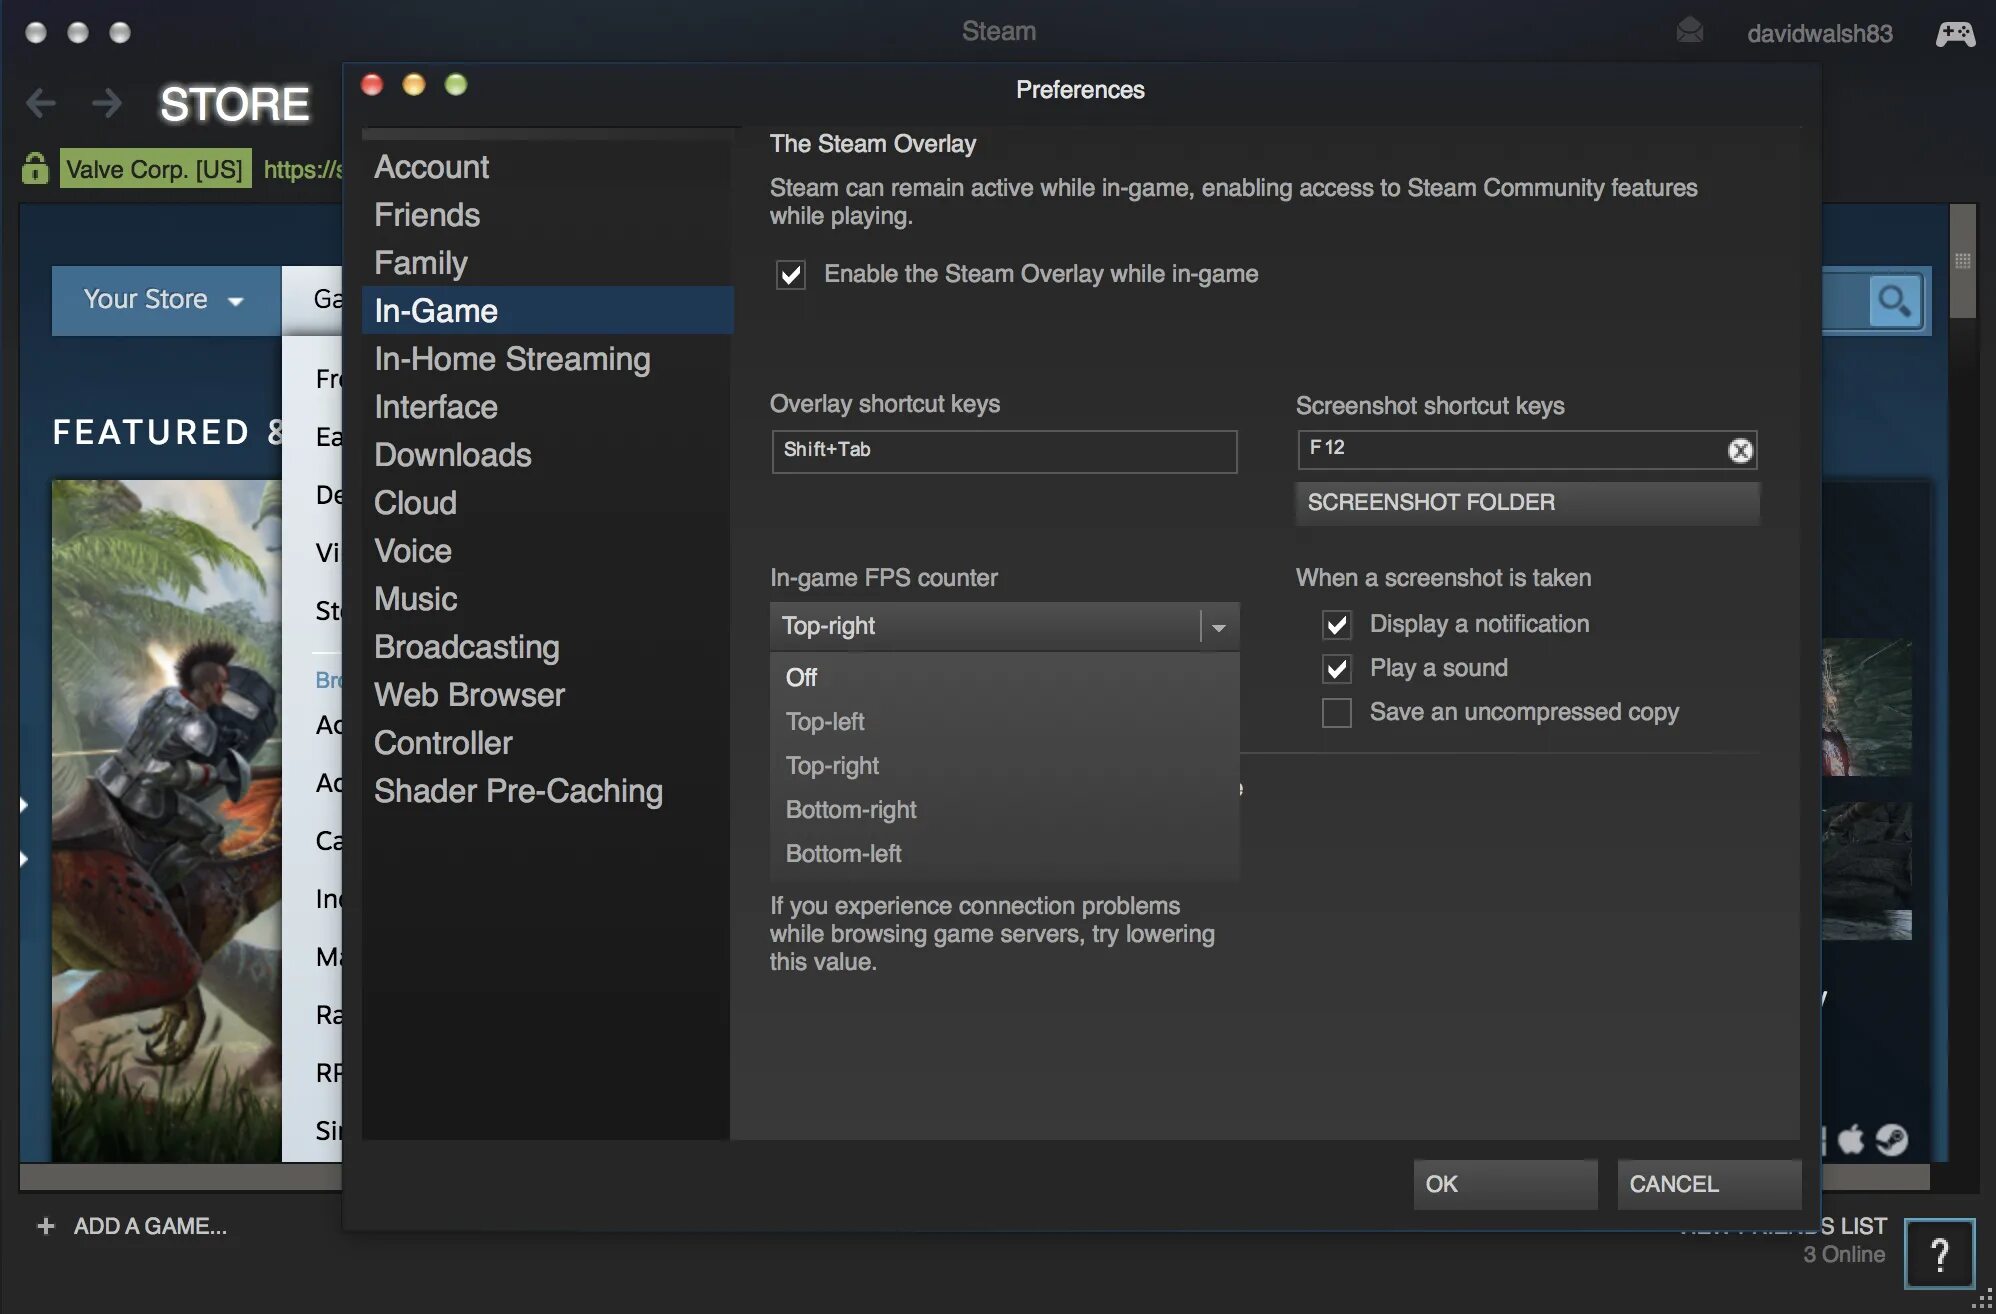Screen dimensions: 1996x1314
Task: Click the search icon in the store
Action: (x=1893, y=299)
